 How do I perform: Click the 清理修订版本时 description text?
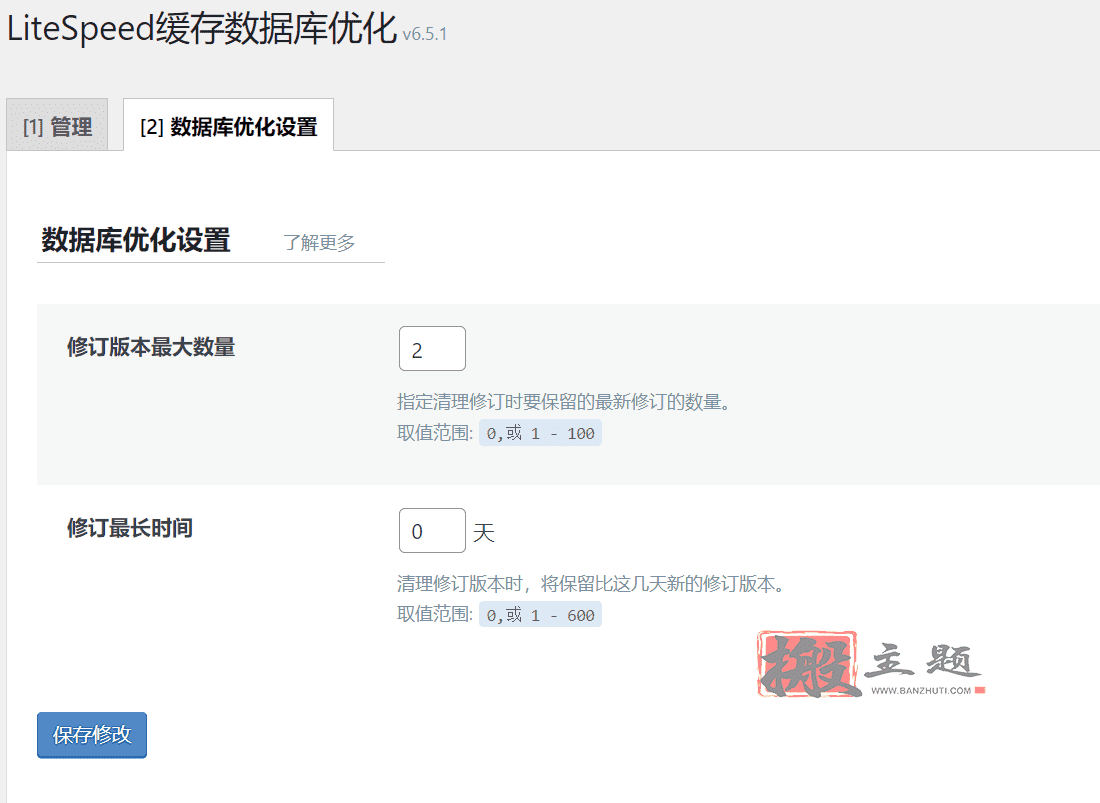pos(591,583)
